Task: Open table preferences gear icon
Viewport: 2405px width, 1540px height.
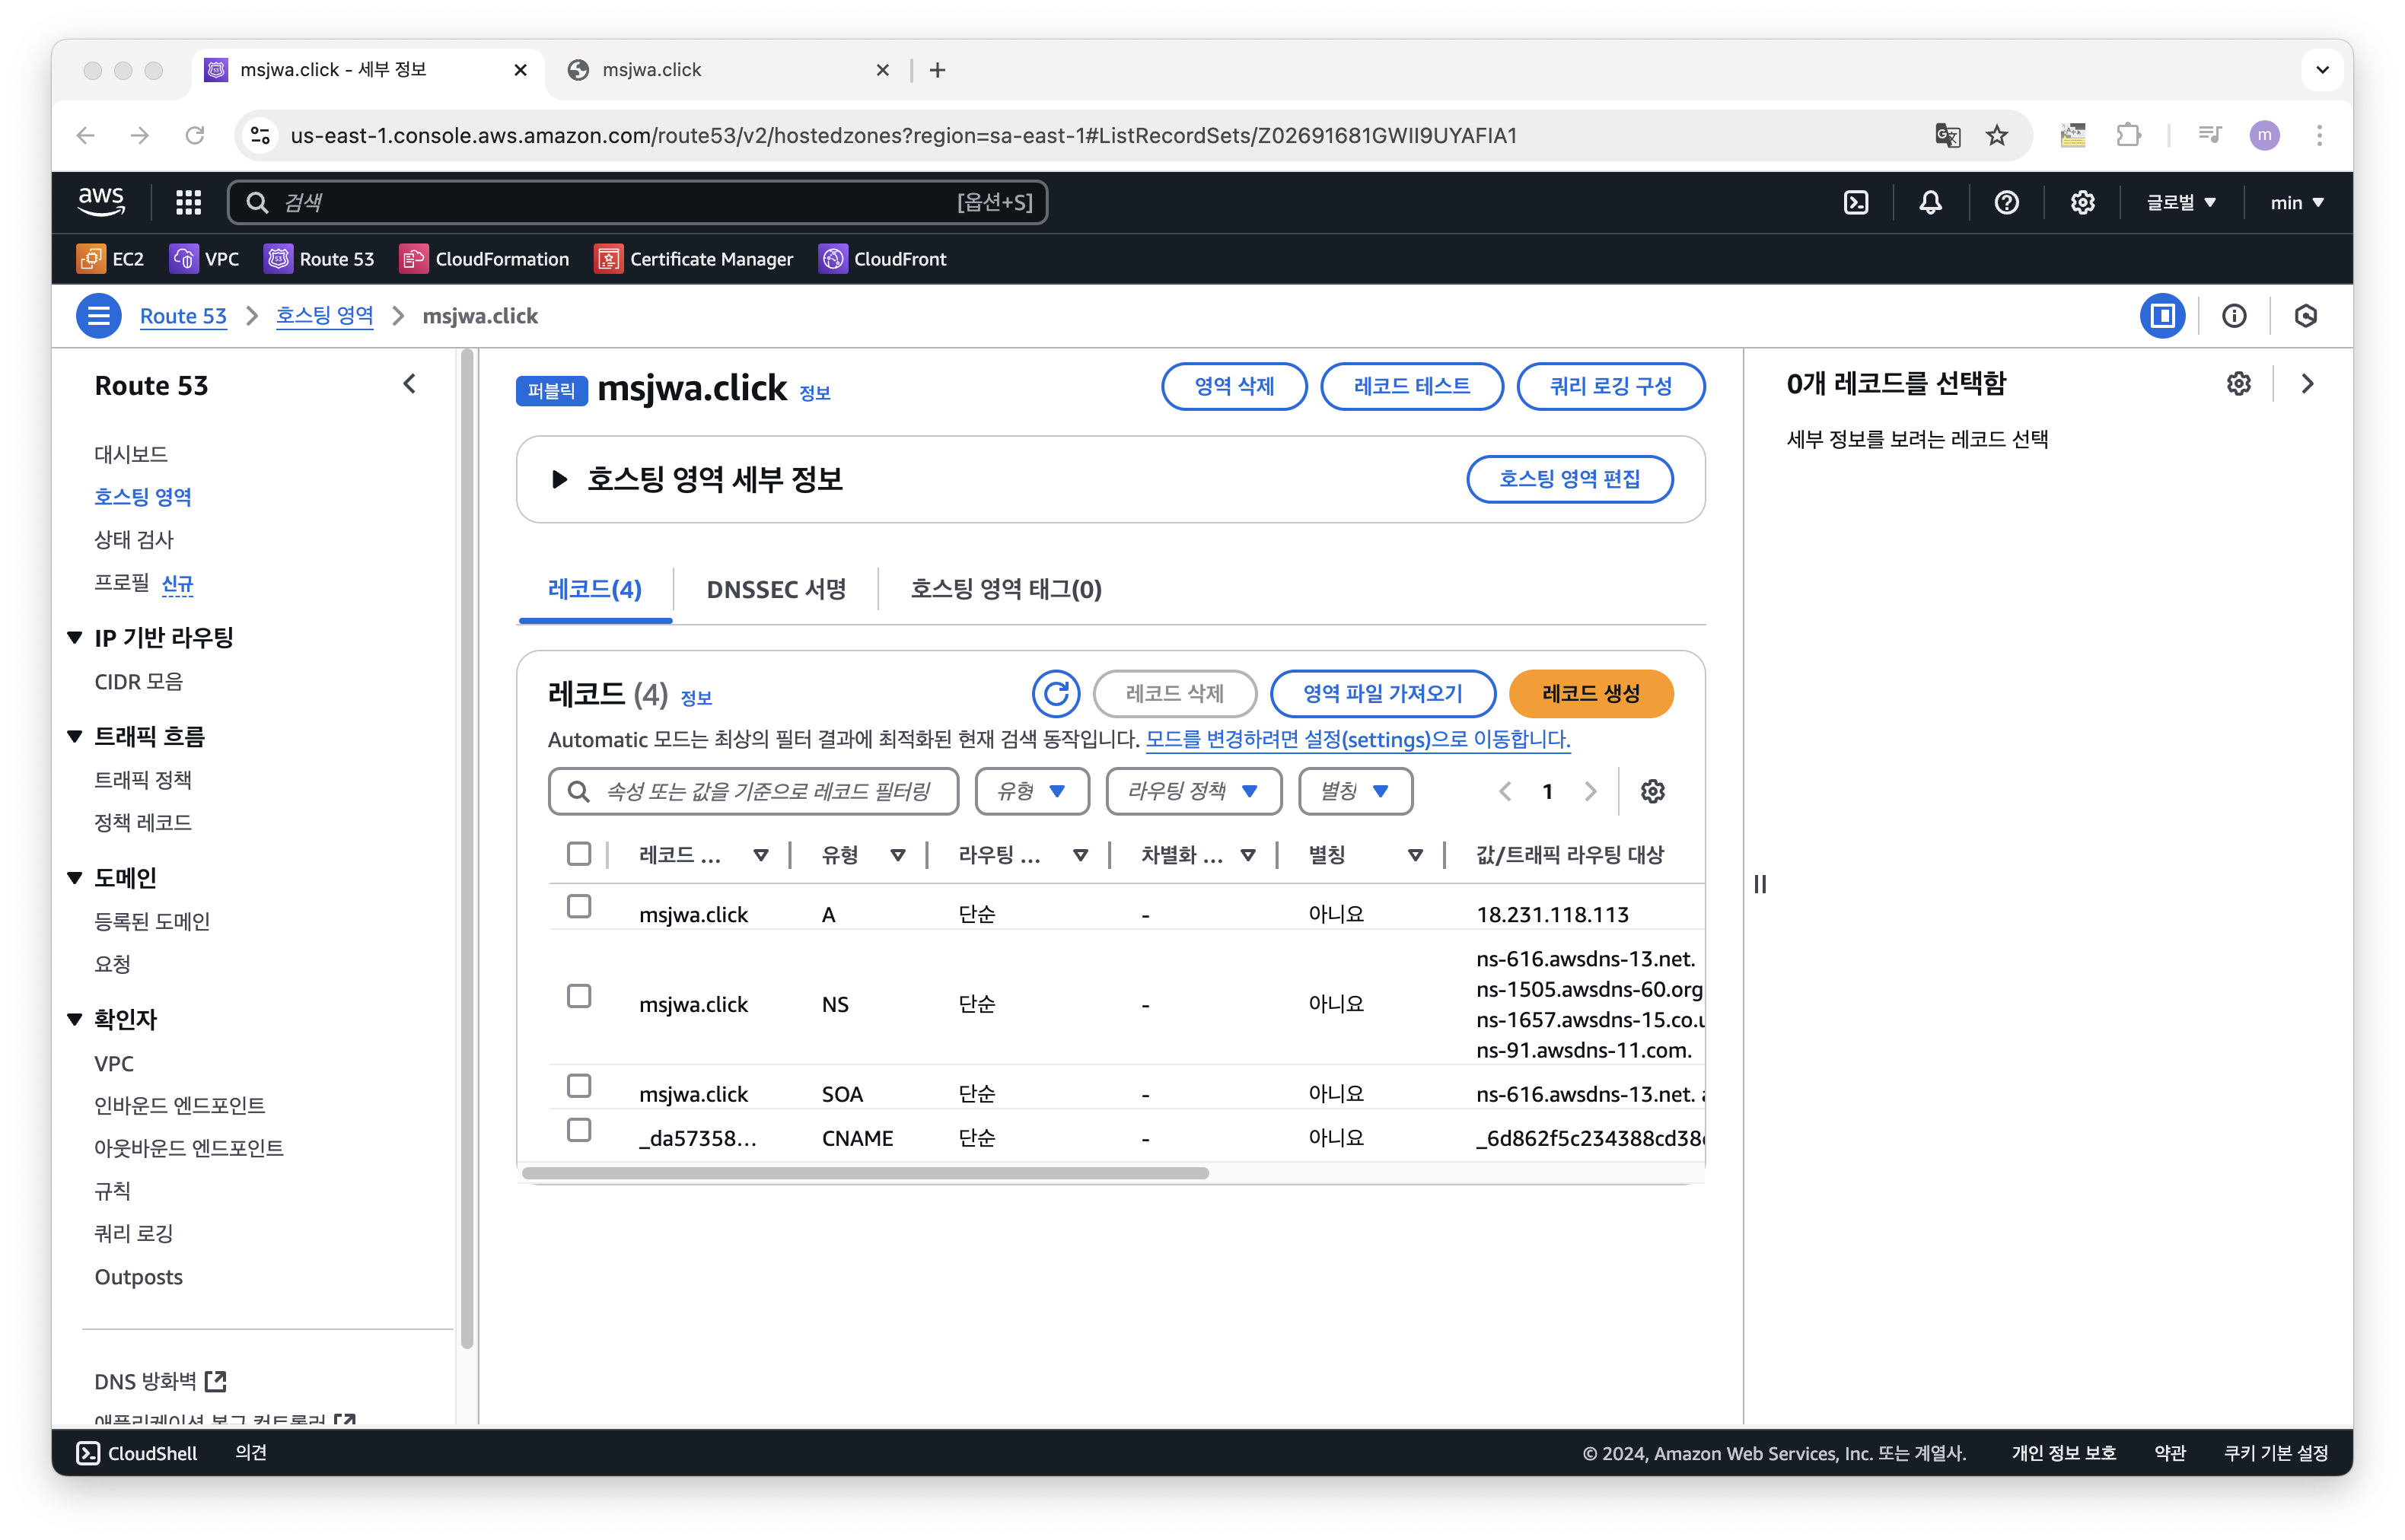Action: pyautogui.click(x=1652, y=792)
